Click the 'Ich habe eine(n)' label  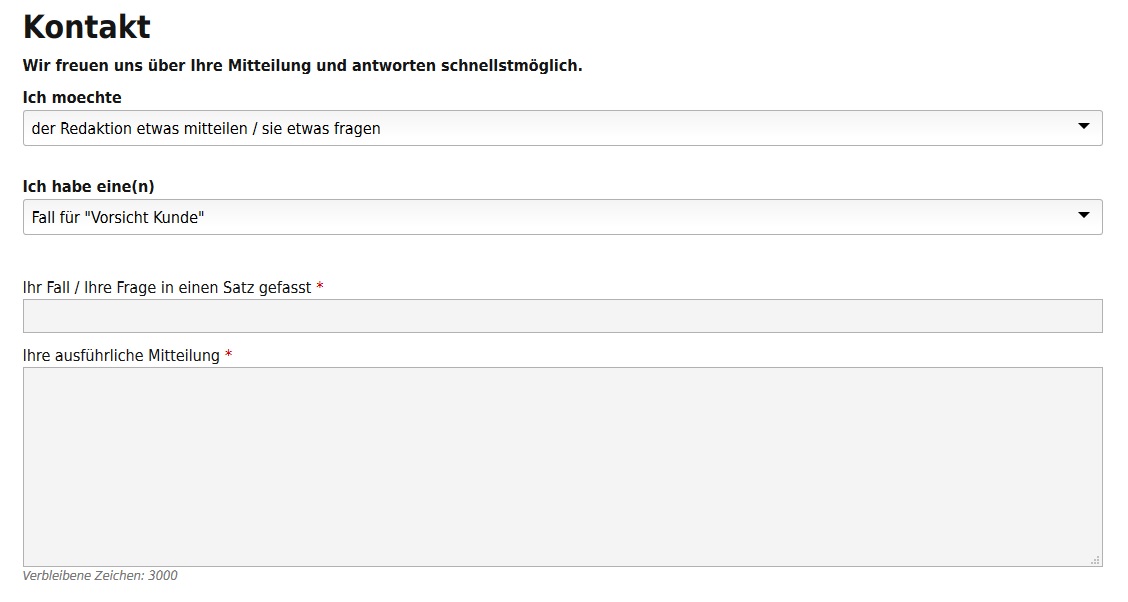[x=88, y=187]
